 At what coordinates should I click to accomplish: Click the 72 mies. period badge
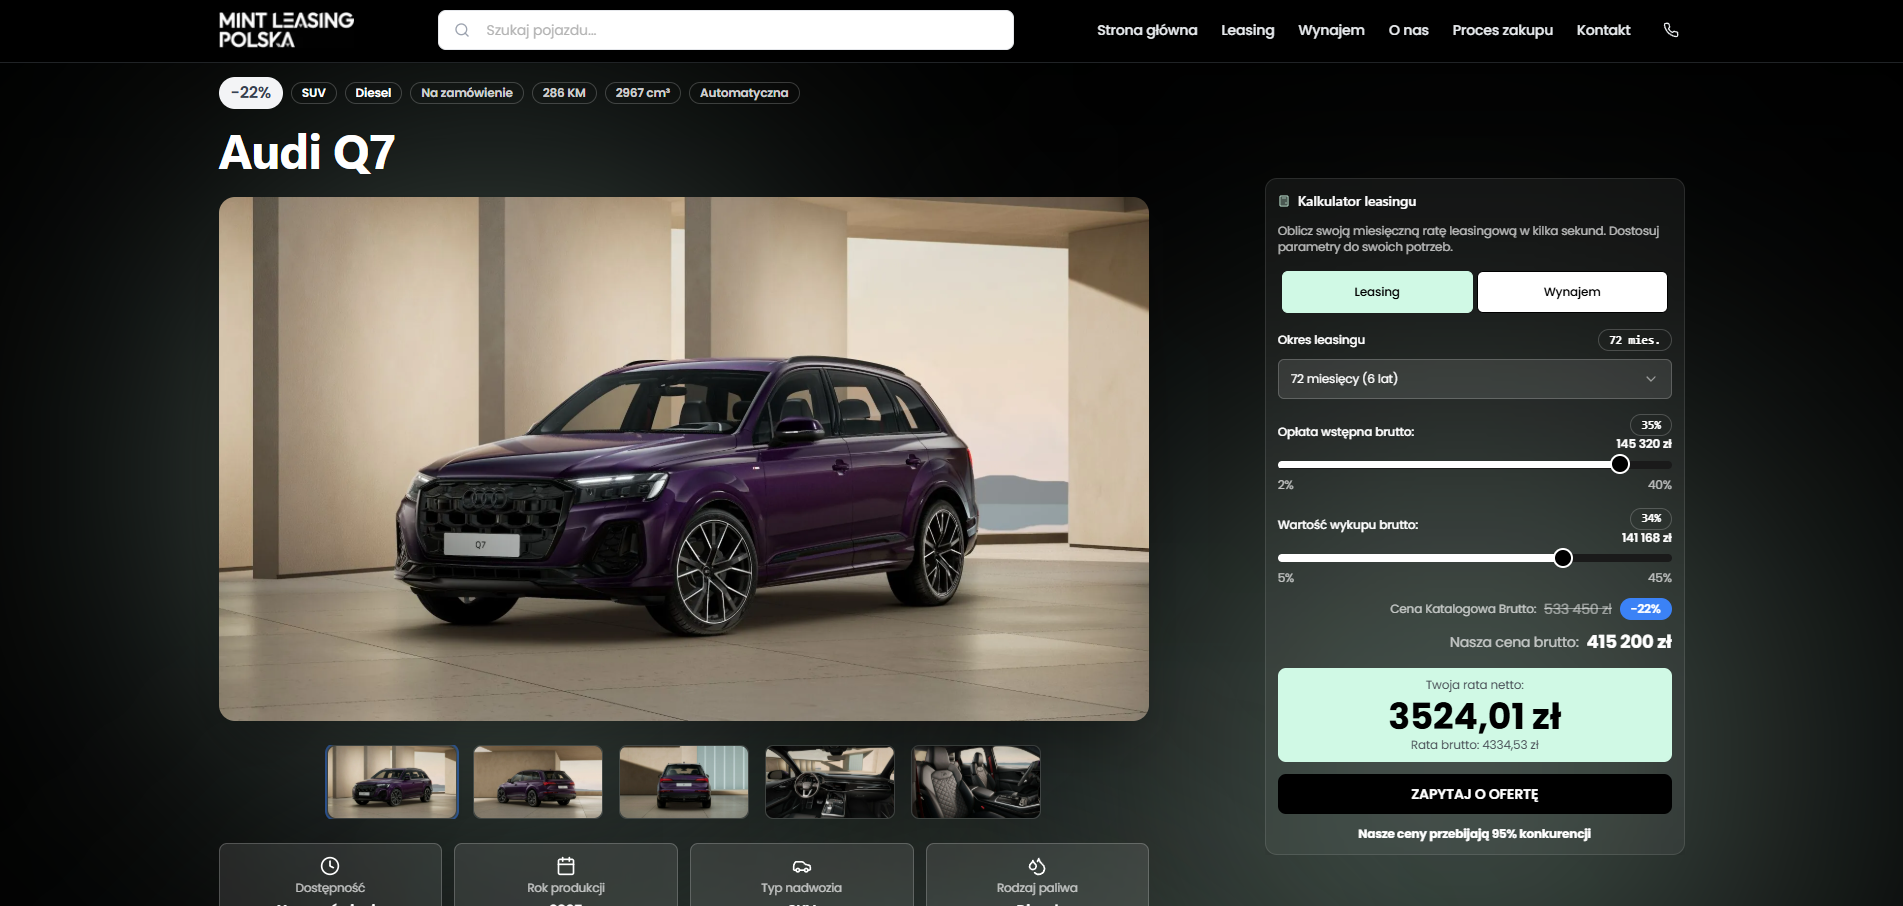point(1634,340)
